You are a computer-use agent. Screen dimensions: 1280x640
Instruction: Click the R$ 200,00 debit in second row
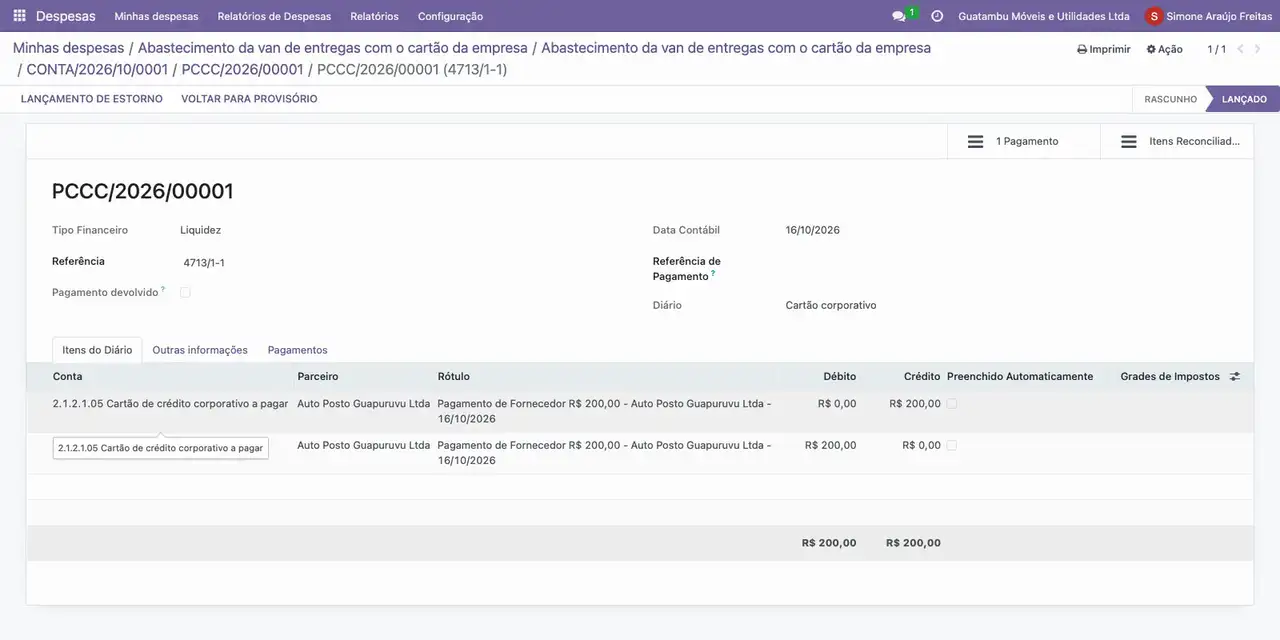[831, 445]
